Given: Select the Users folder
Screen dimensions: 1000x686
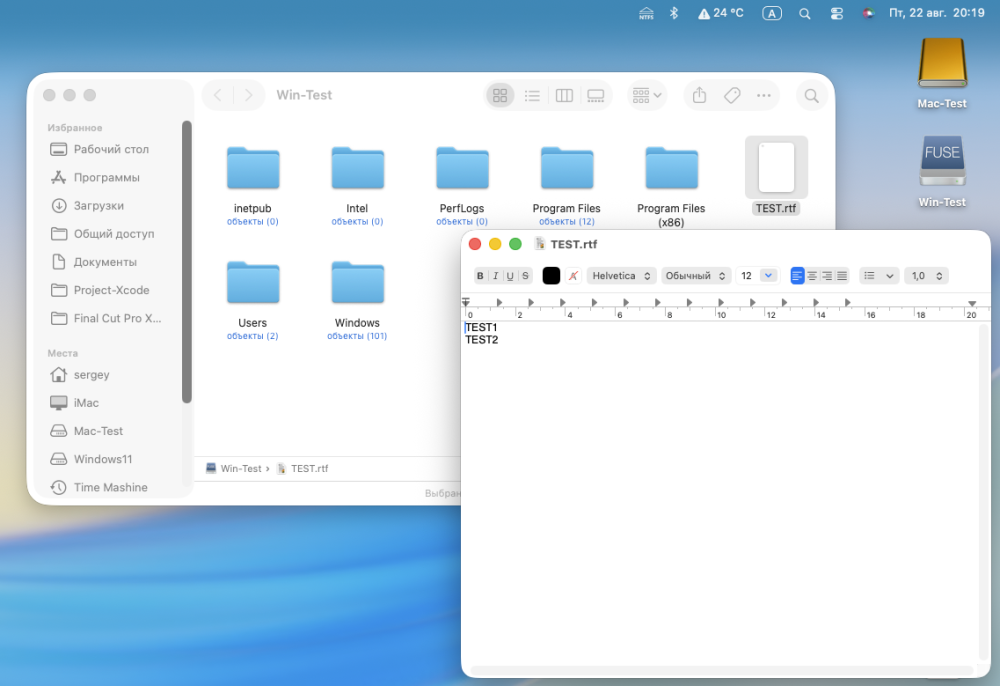Looking at the screenshot, I should click(253, 282).
